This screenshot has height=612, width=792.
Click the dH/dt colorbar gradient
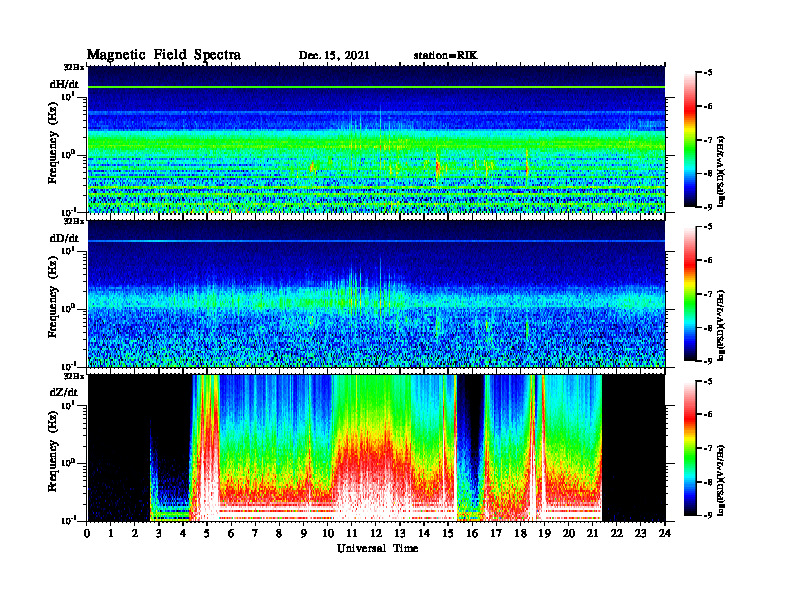pyautogui.click(x=689, y=140)
